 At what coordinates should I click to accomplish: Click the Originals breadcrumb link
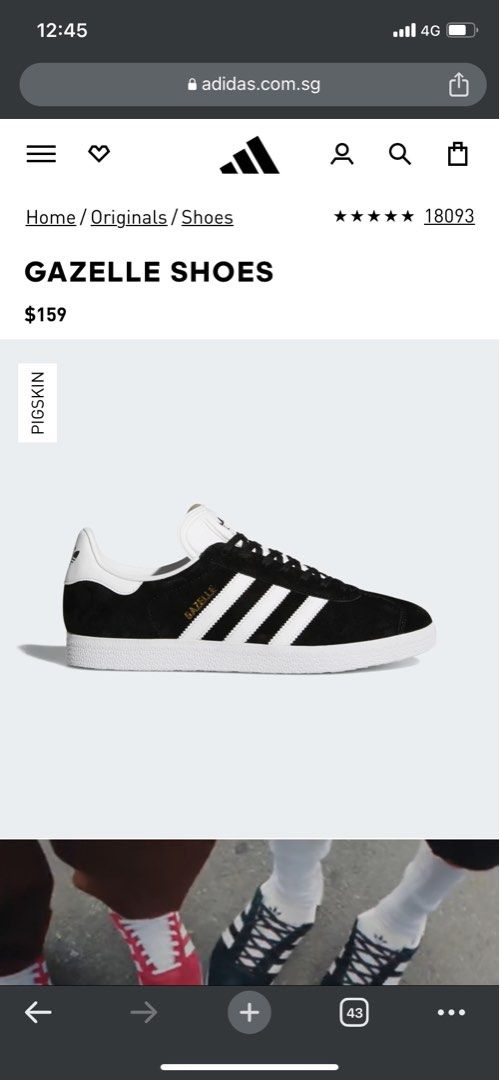129,218
